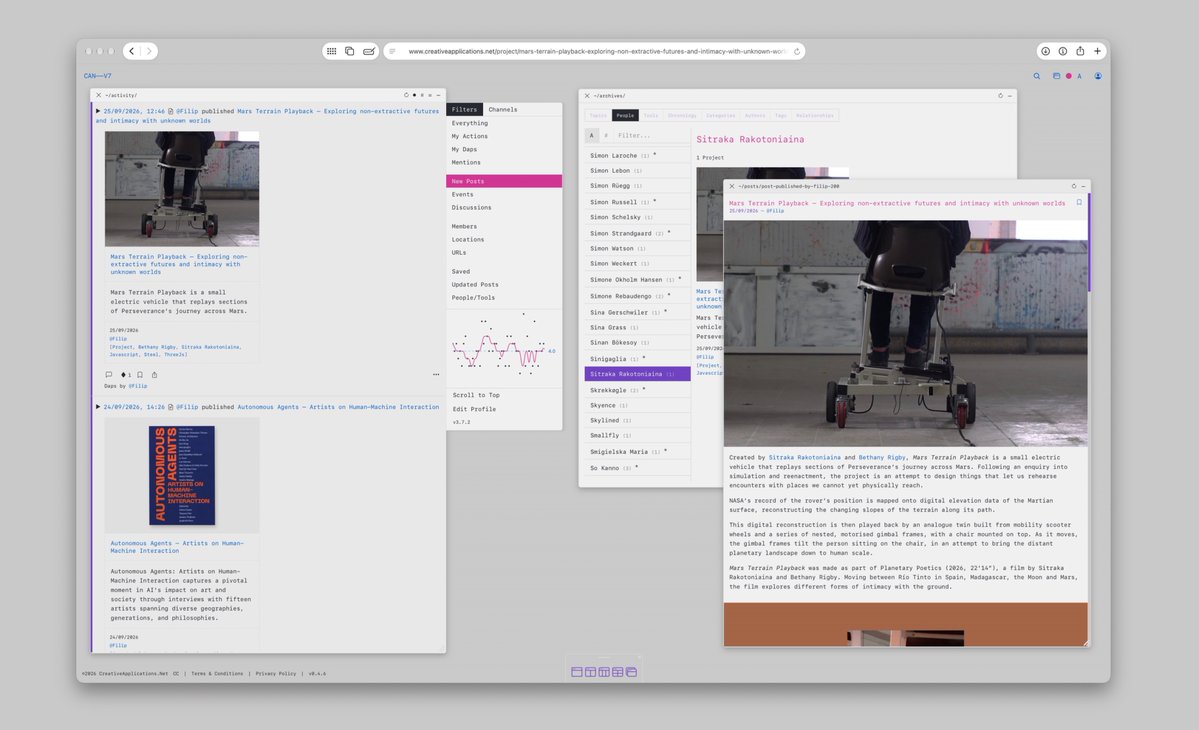The width and height of the screenshot is (1199, 730).
Task: Open the Autonomous Agents book cover thumbnail
Action: click(x=182, y=475)
